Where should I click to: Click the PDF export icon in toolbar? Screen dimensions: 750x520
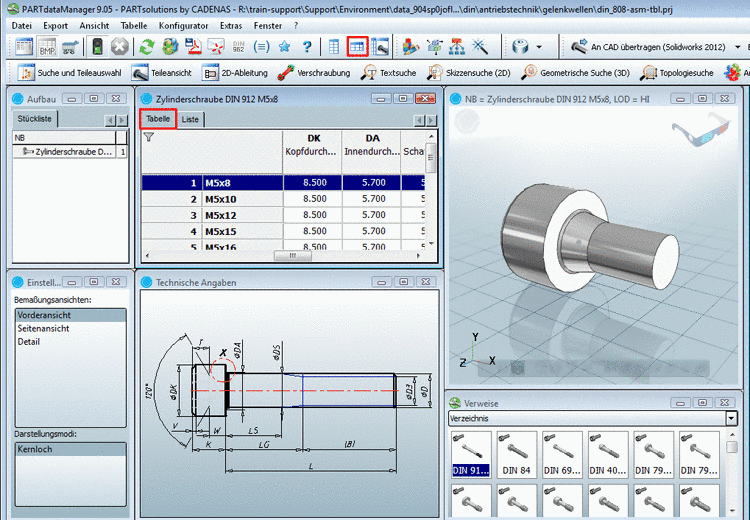[192, 47]
